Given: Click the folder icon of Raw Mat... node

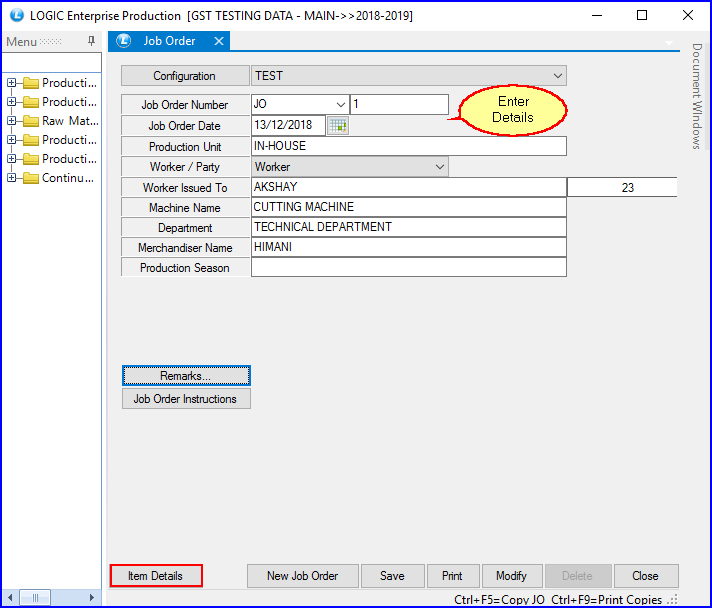Looking at the screenshot, I should [30, 121].
